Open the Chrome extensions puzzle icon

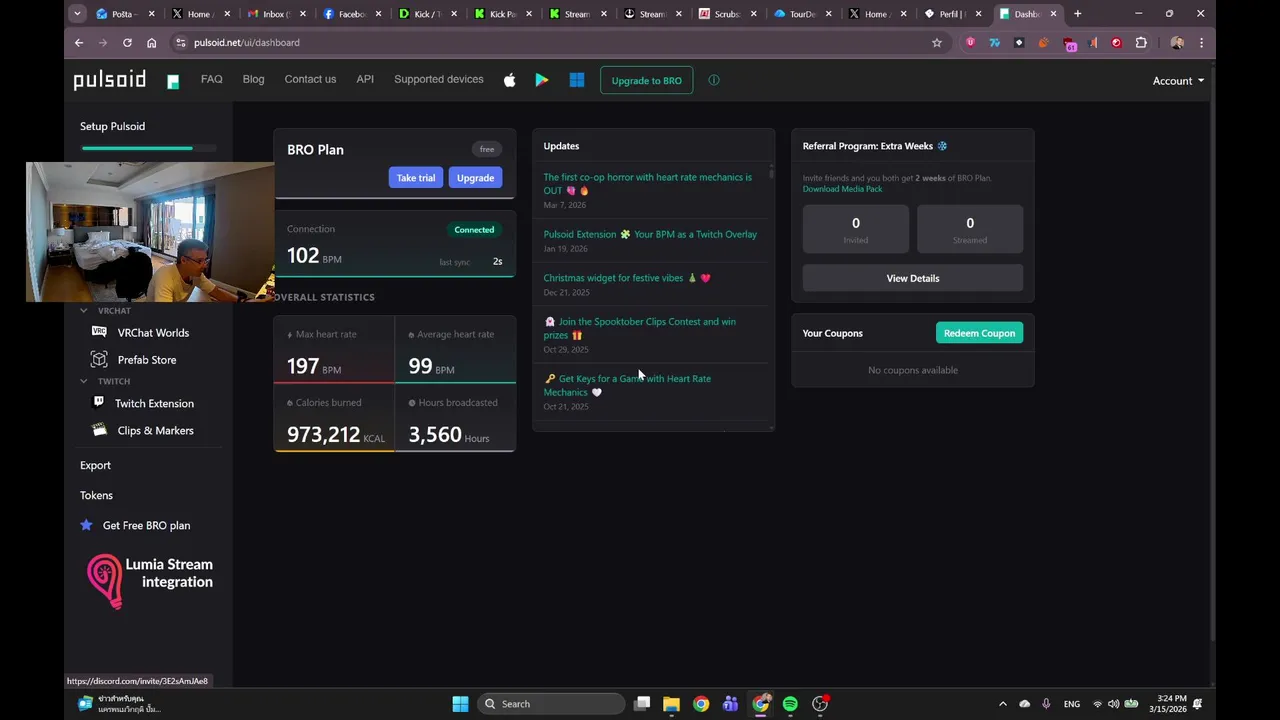coord(1141,43)
